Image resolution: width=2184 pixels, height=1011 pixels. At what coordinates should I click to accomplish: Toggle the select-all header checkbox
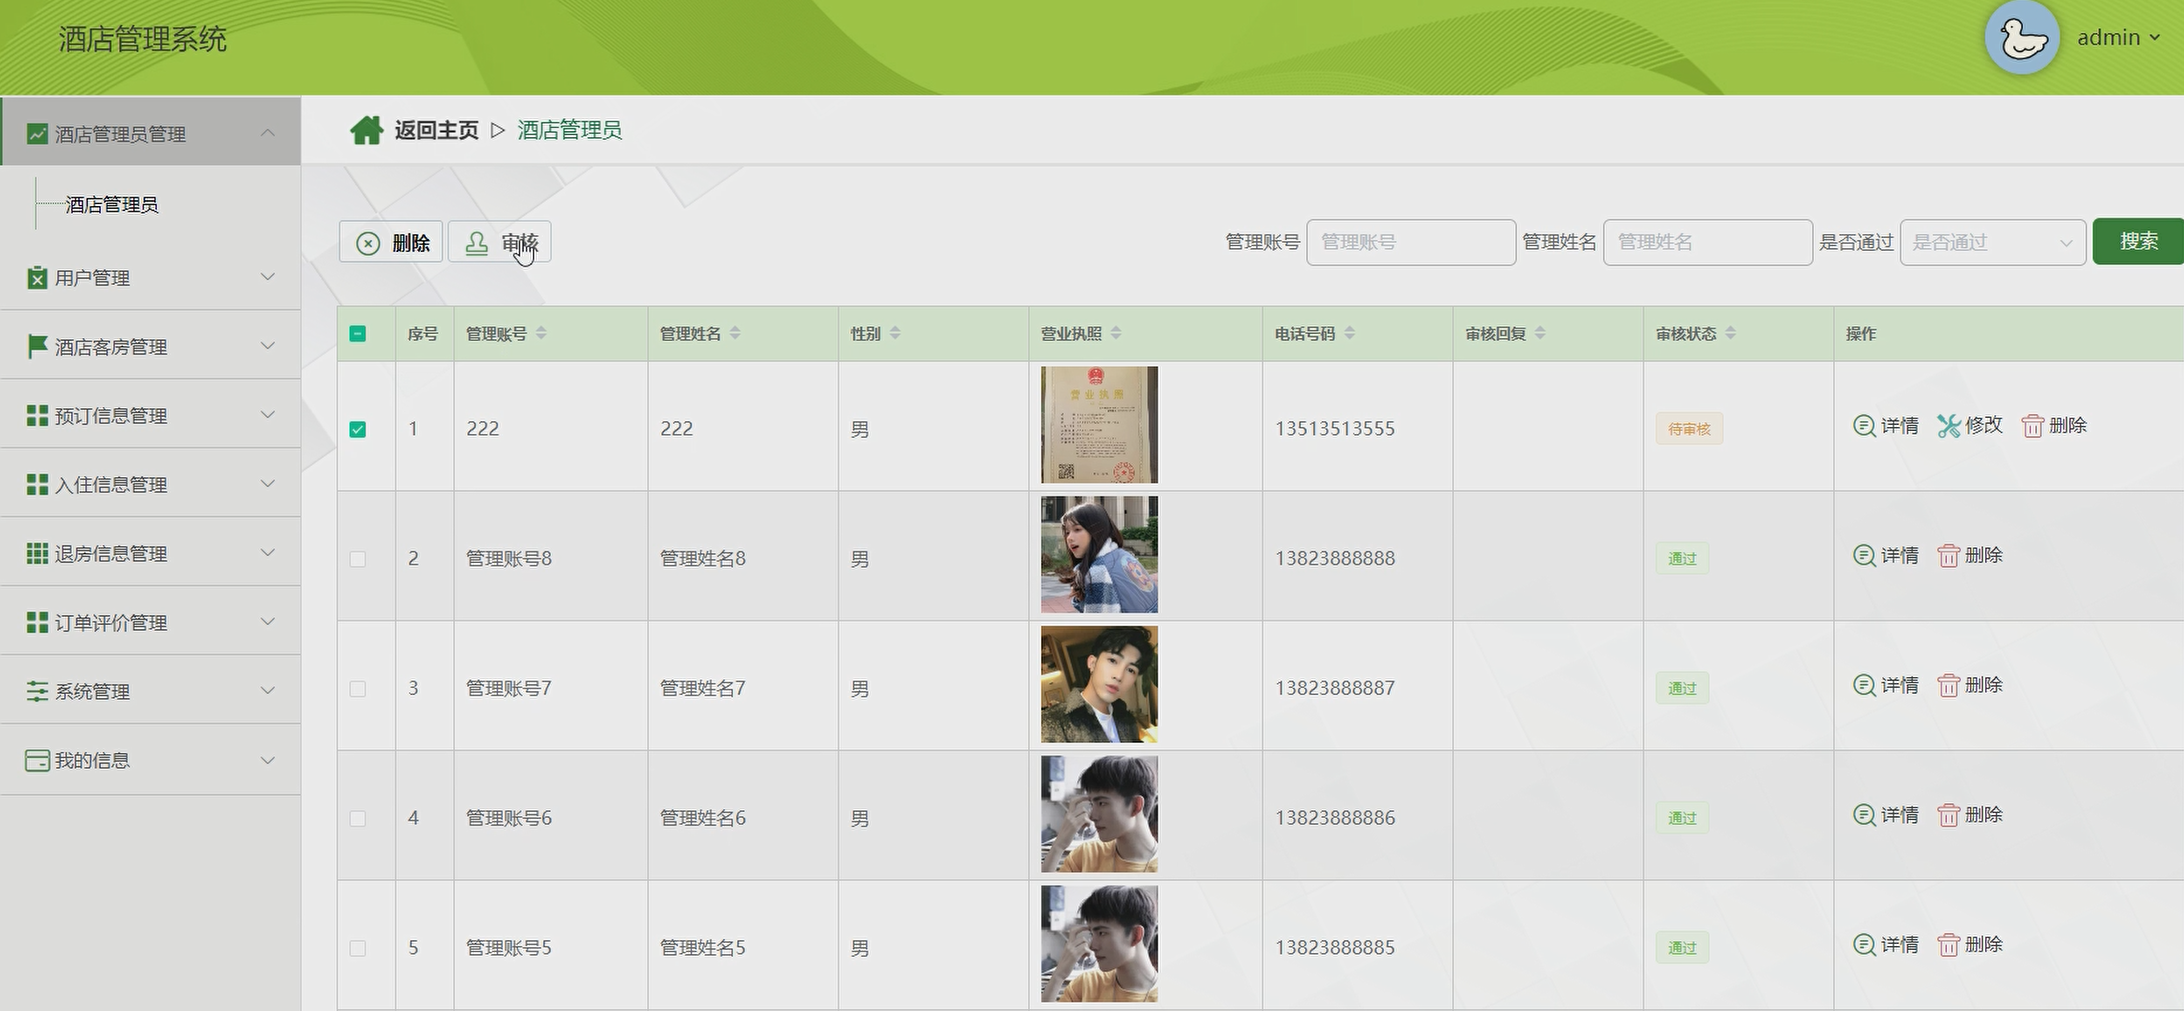357,334
